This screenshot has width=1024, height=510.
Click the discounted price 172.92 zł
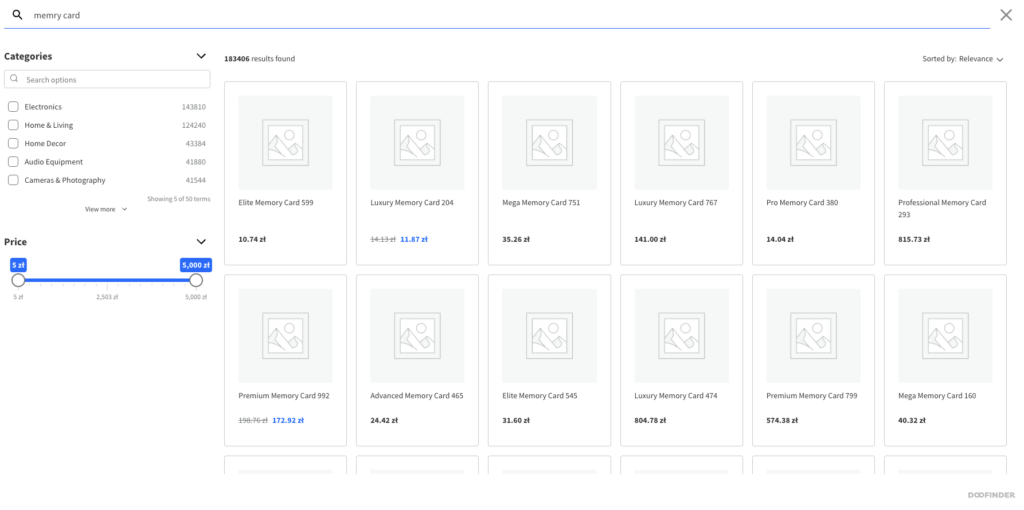point(288,421)
